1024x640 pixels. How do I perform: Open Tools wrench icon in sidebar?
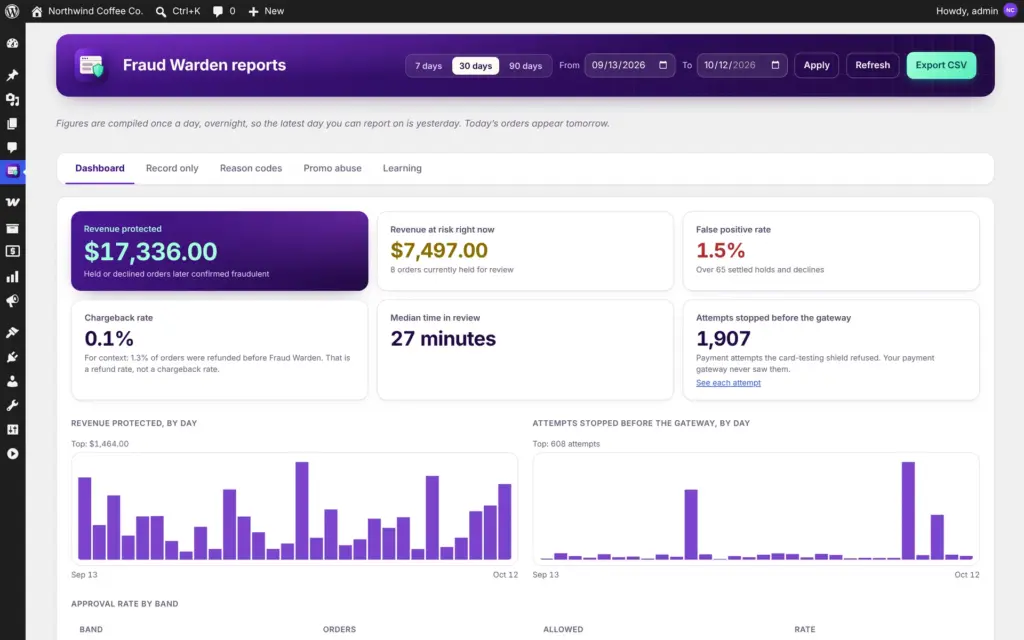click(12, 406)
